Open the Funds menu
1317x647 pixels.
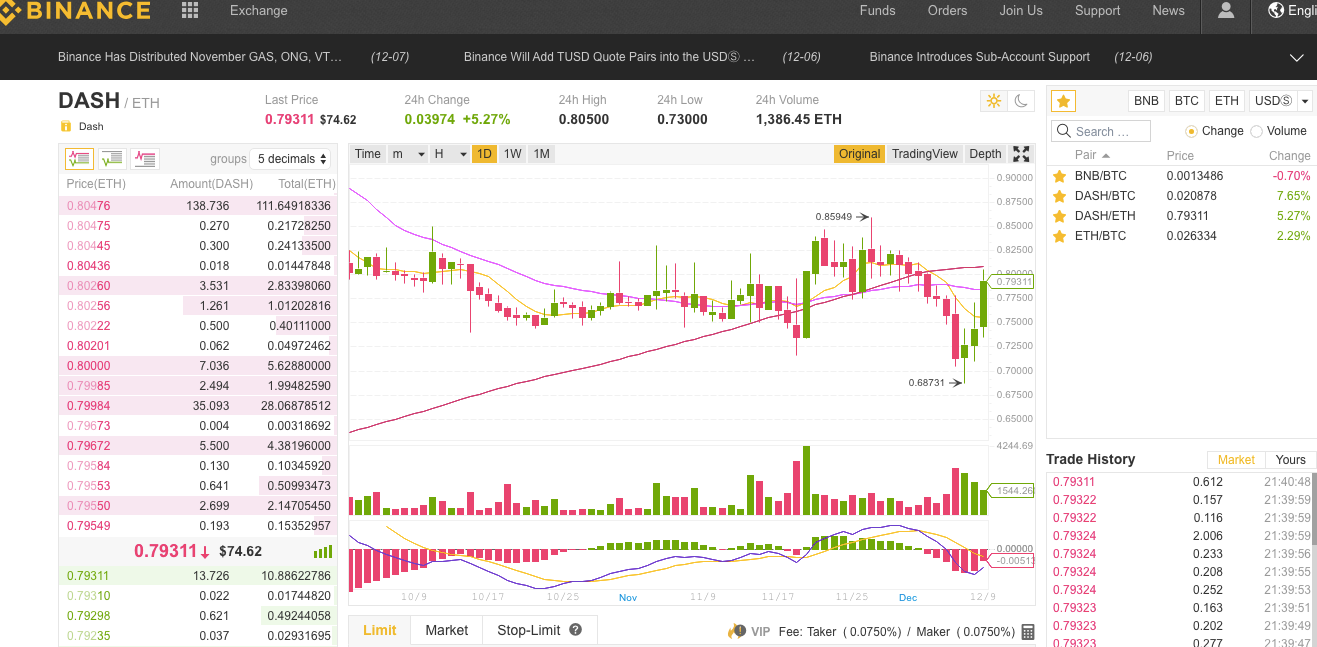(877, 11)
